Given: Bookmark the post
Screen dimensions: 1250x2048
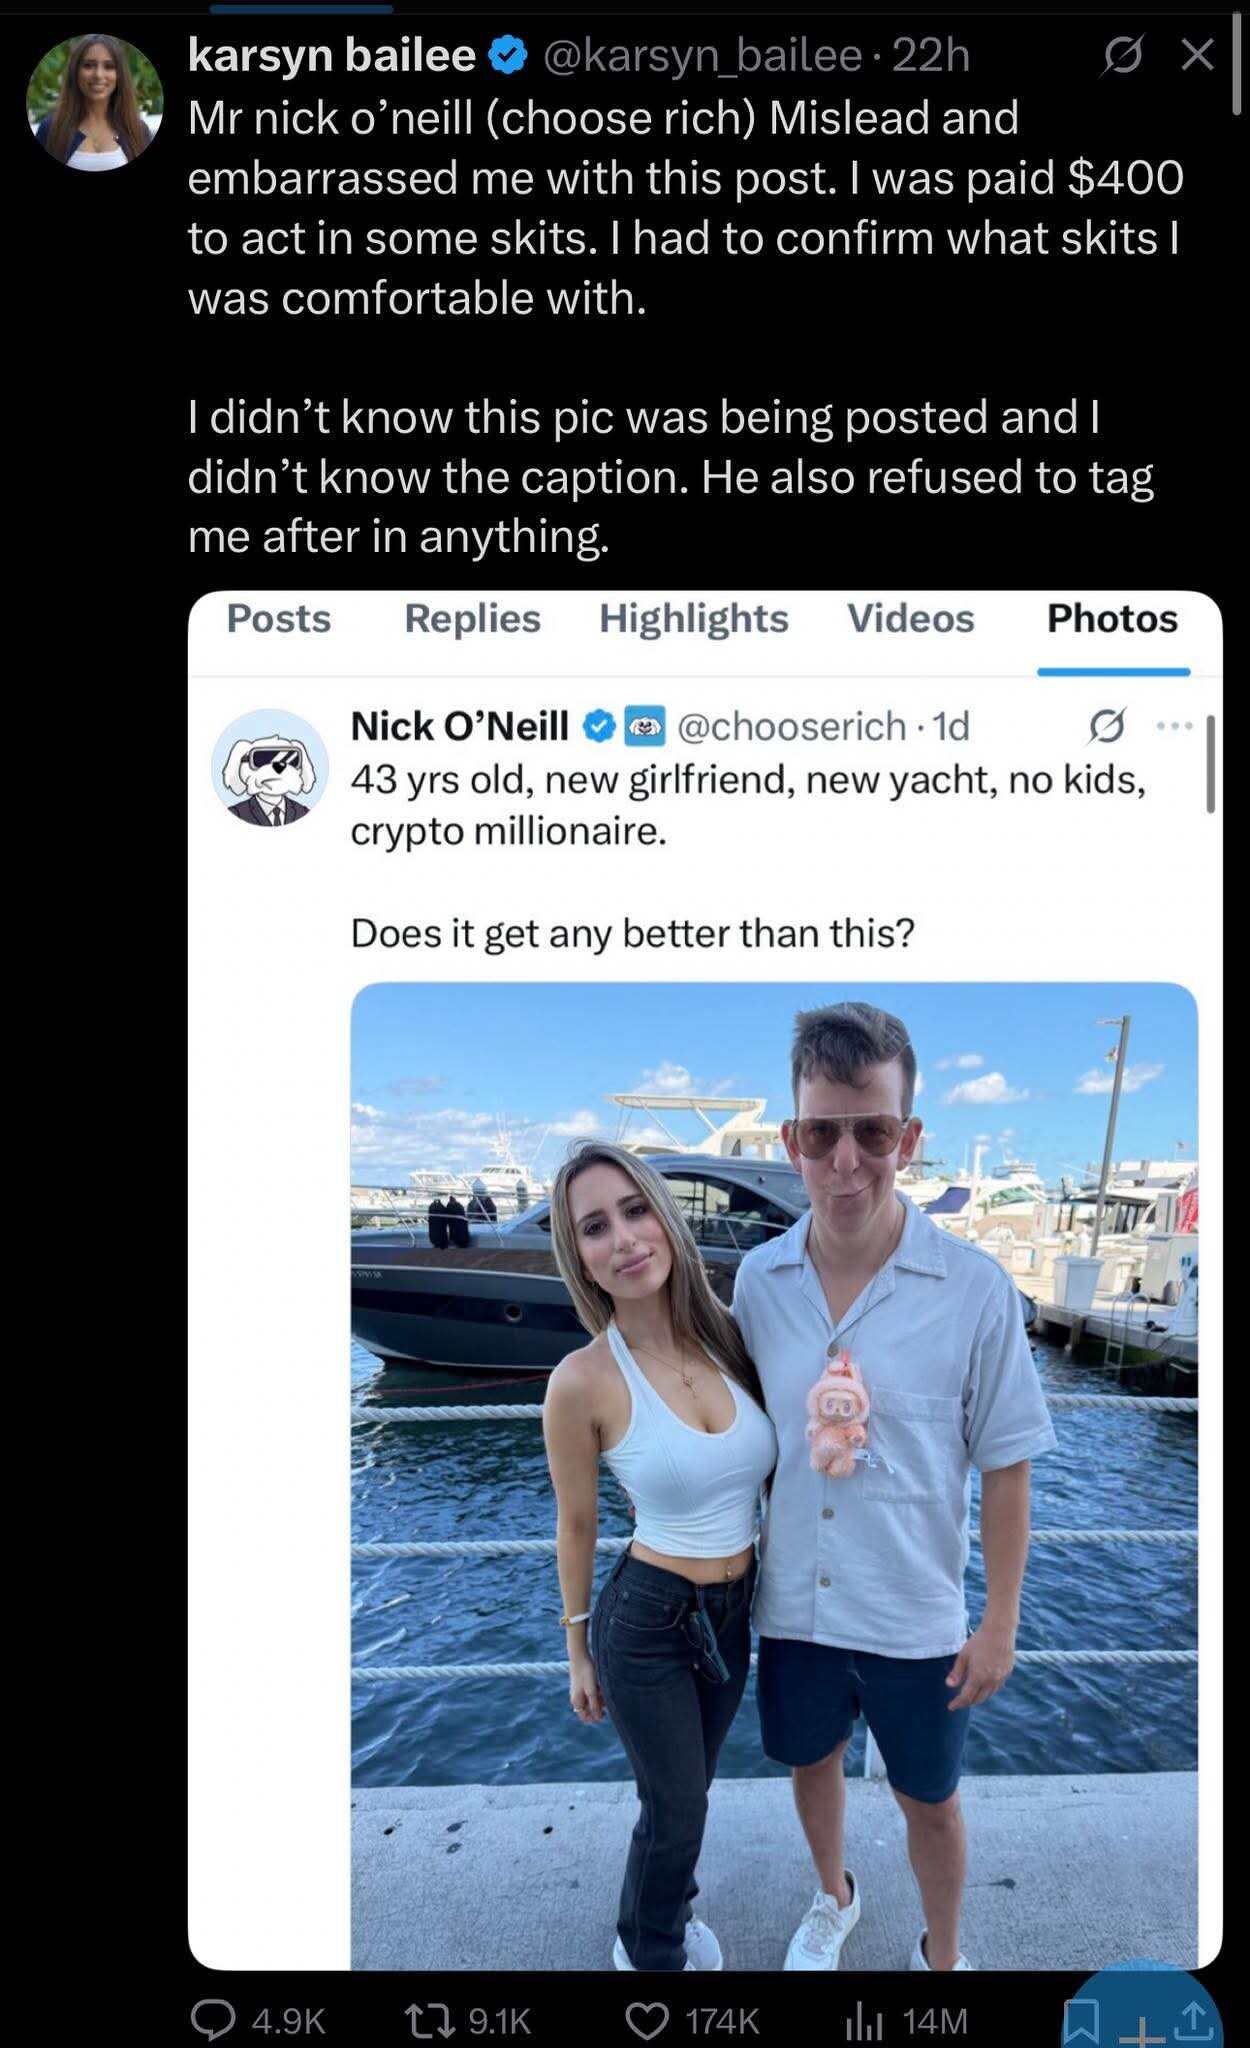Looking at the screenshot, I should coord(1081,2023).
